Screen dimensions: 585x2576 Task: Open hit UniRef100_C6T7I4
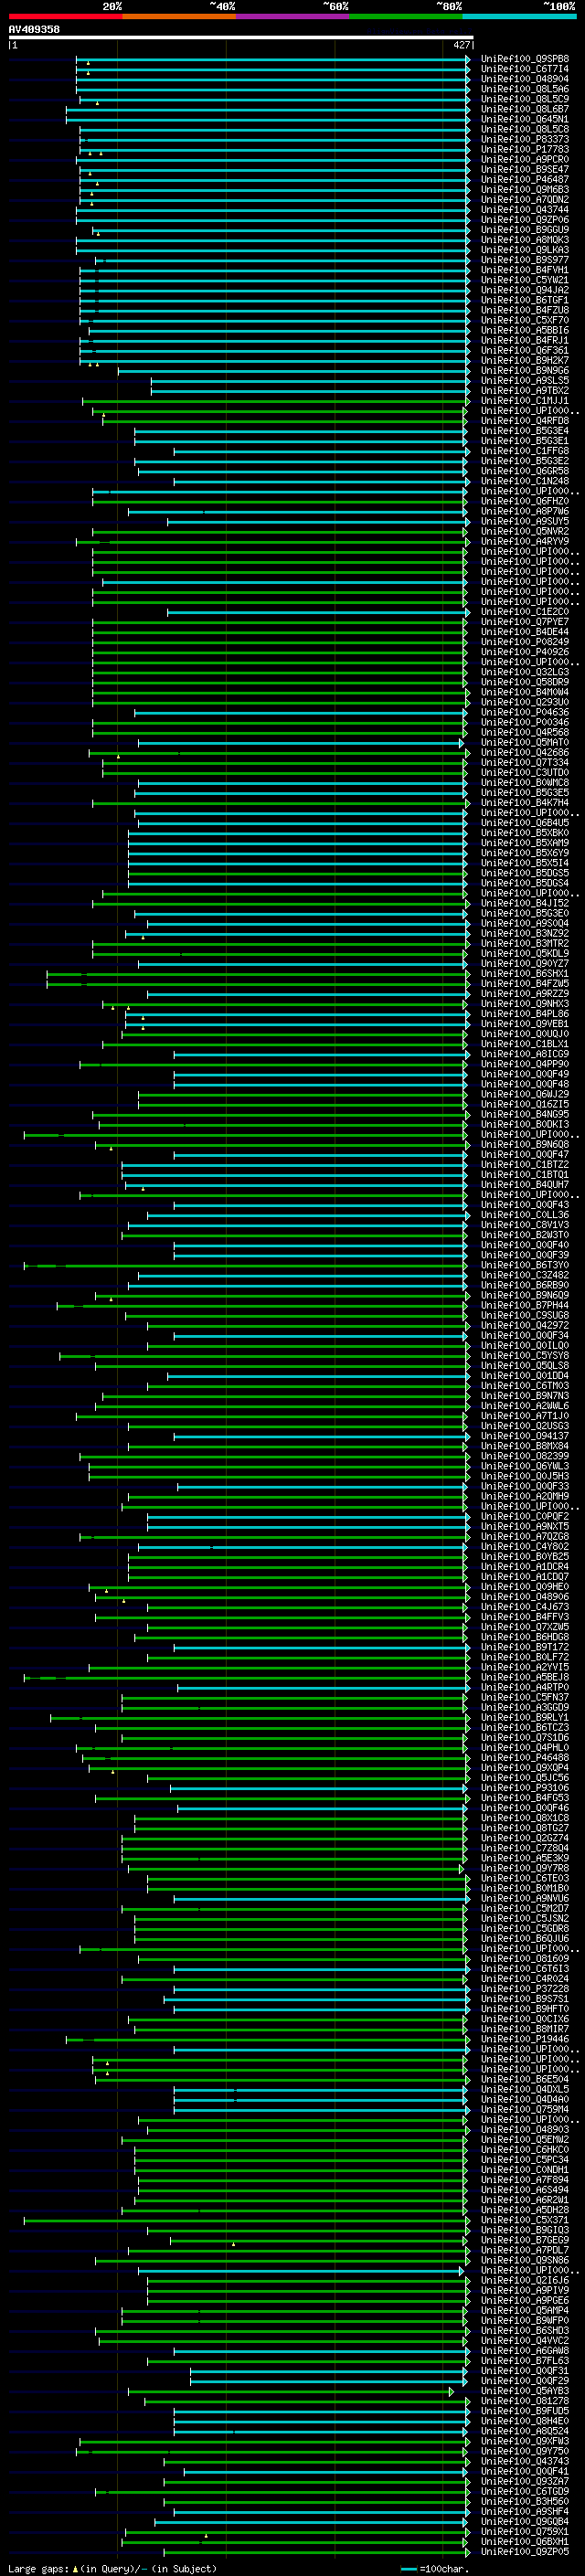coord(525,69)
